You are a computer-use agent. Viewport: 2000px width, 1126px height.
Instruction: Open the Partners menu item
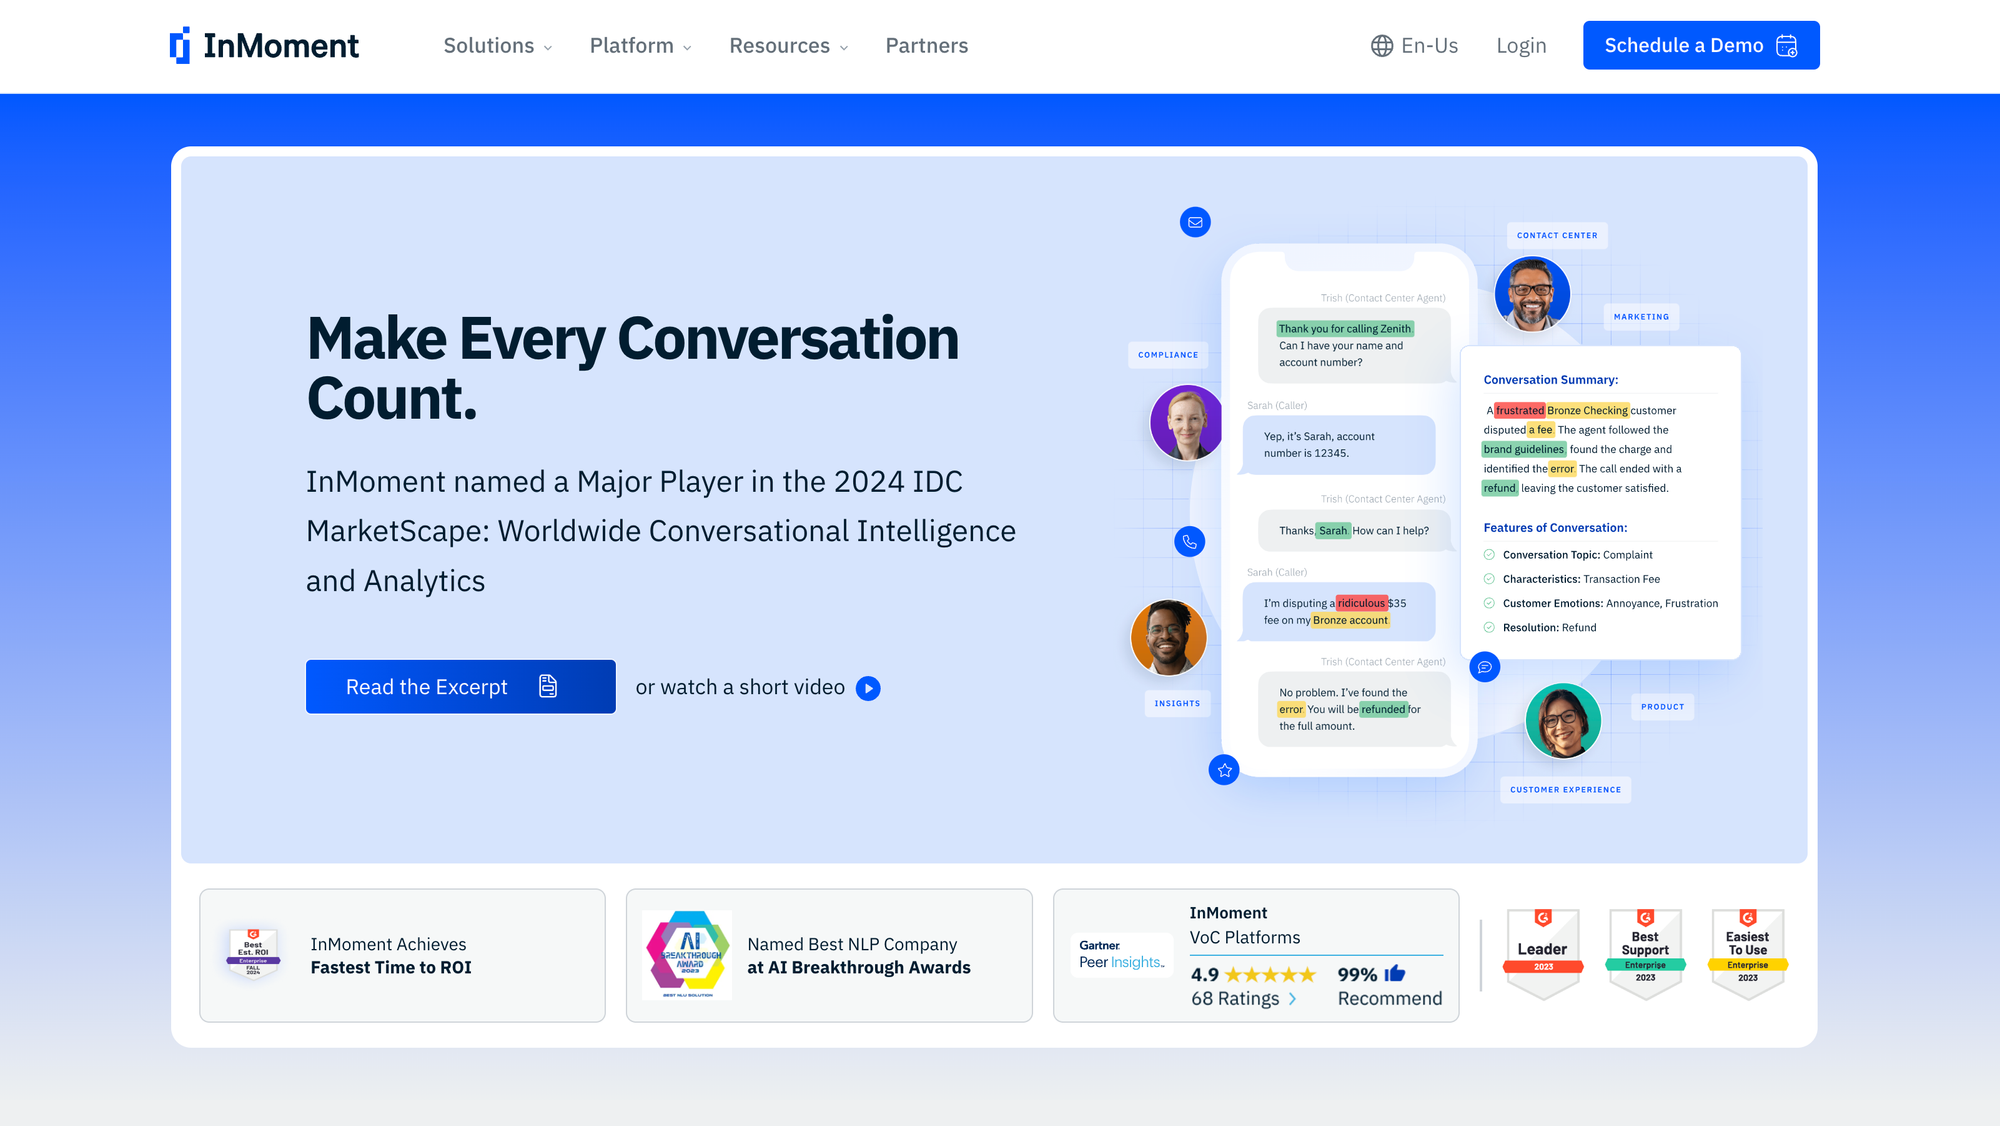[x=926, y=46]
